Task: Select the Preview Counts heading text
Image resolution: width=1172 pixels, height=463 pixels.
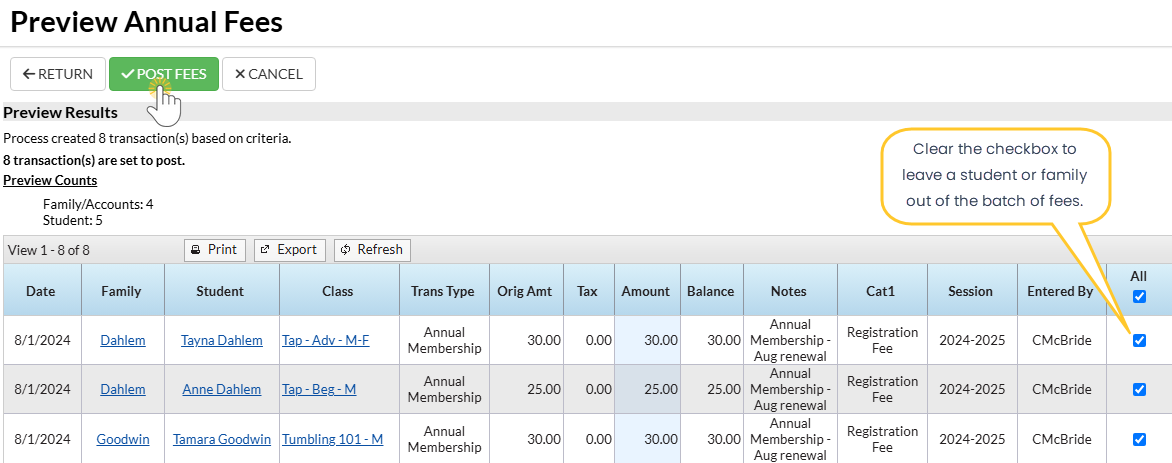Action: (50, 180)
